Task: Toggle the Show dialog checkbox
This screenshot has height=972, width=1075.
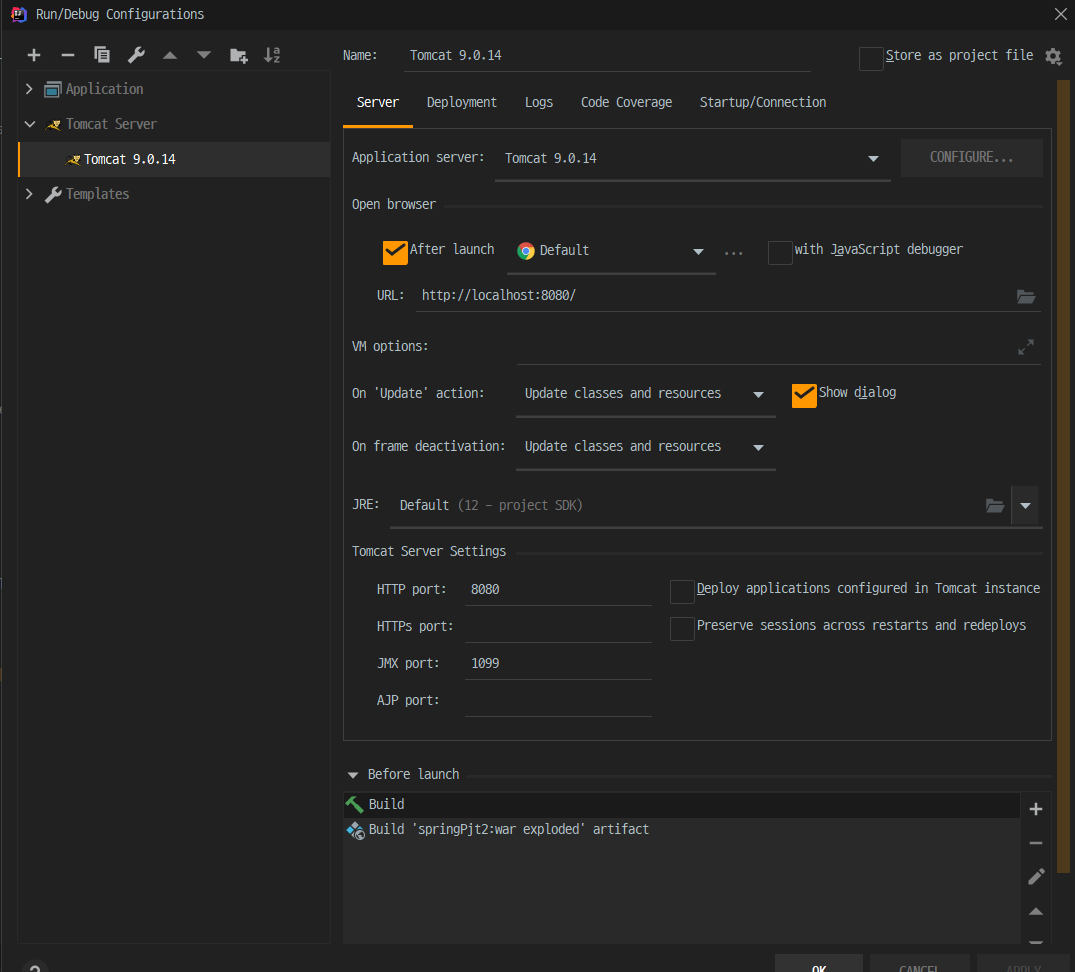Action: click(804, 396)
